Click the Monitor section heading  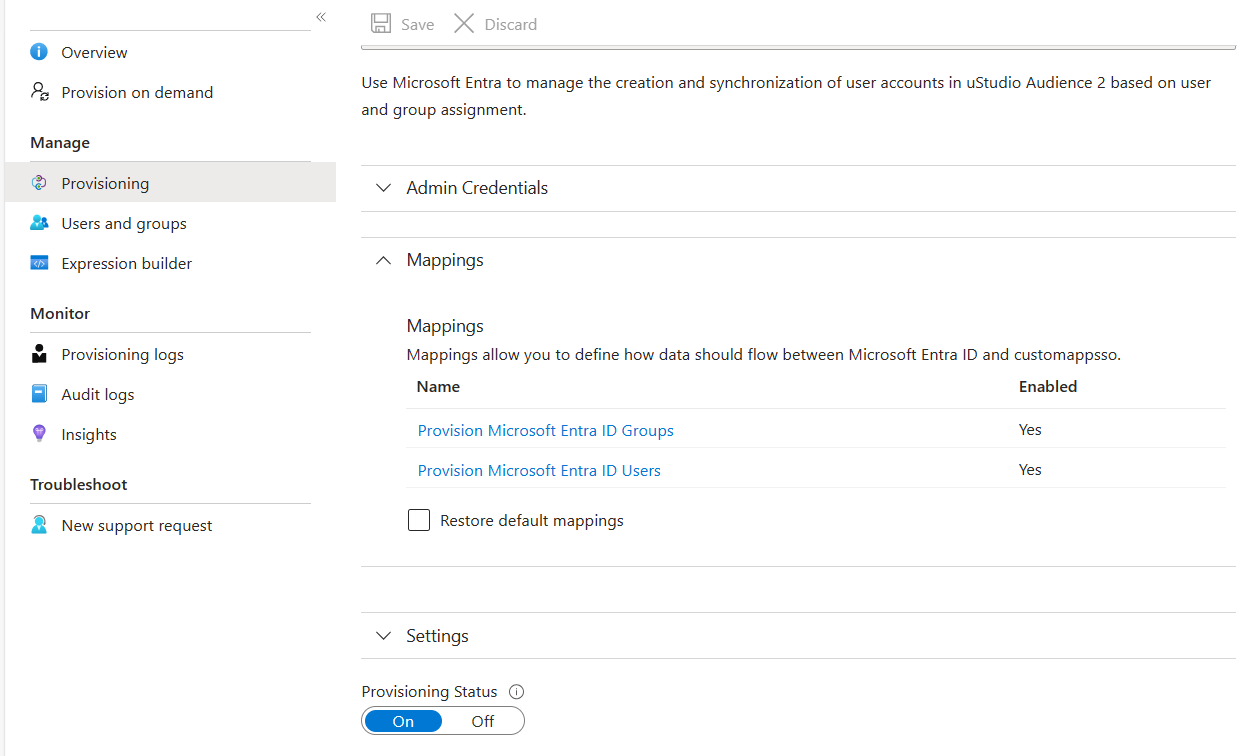[60, 314]
